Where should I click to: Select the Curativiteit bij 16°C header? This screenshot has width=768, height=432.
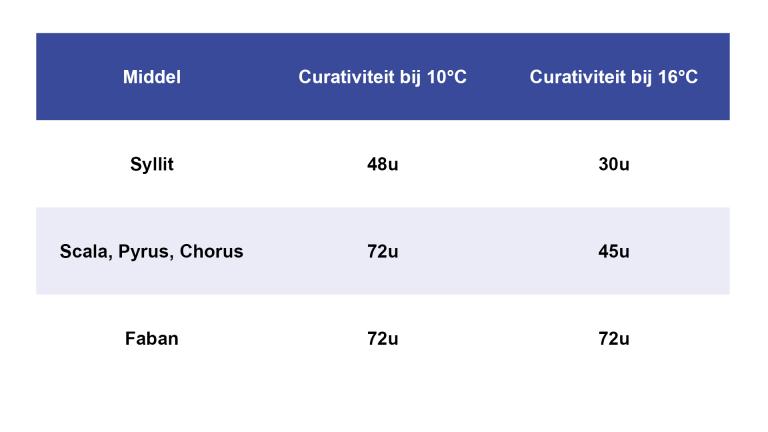pyautogui.click(x=613, y=77)
